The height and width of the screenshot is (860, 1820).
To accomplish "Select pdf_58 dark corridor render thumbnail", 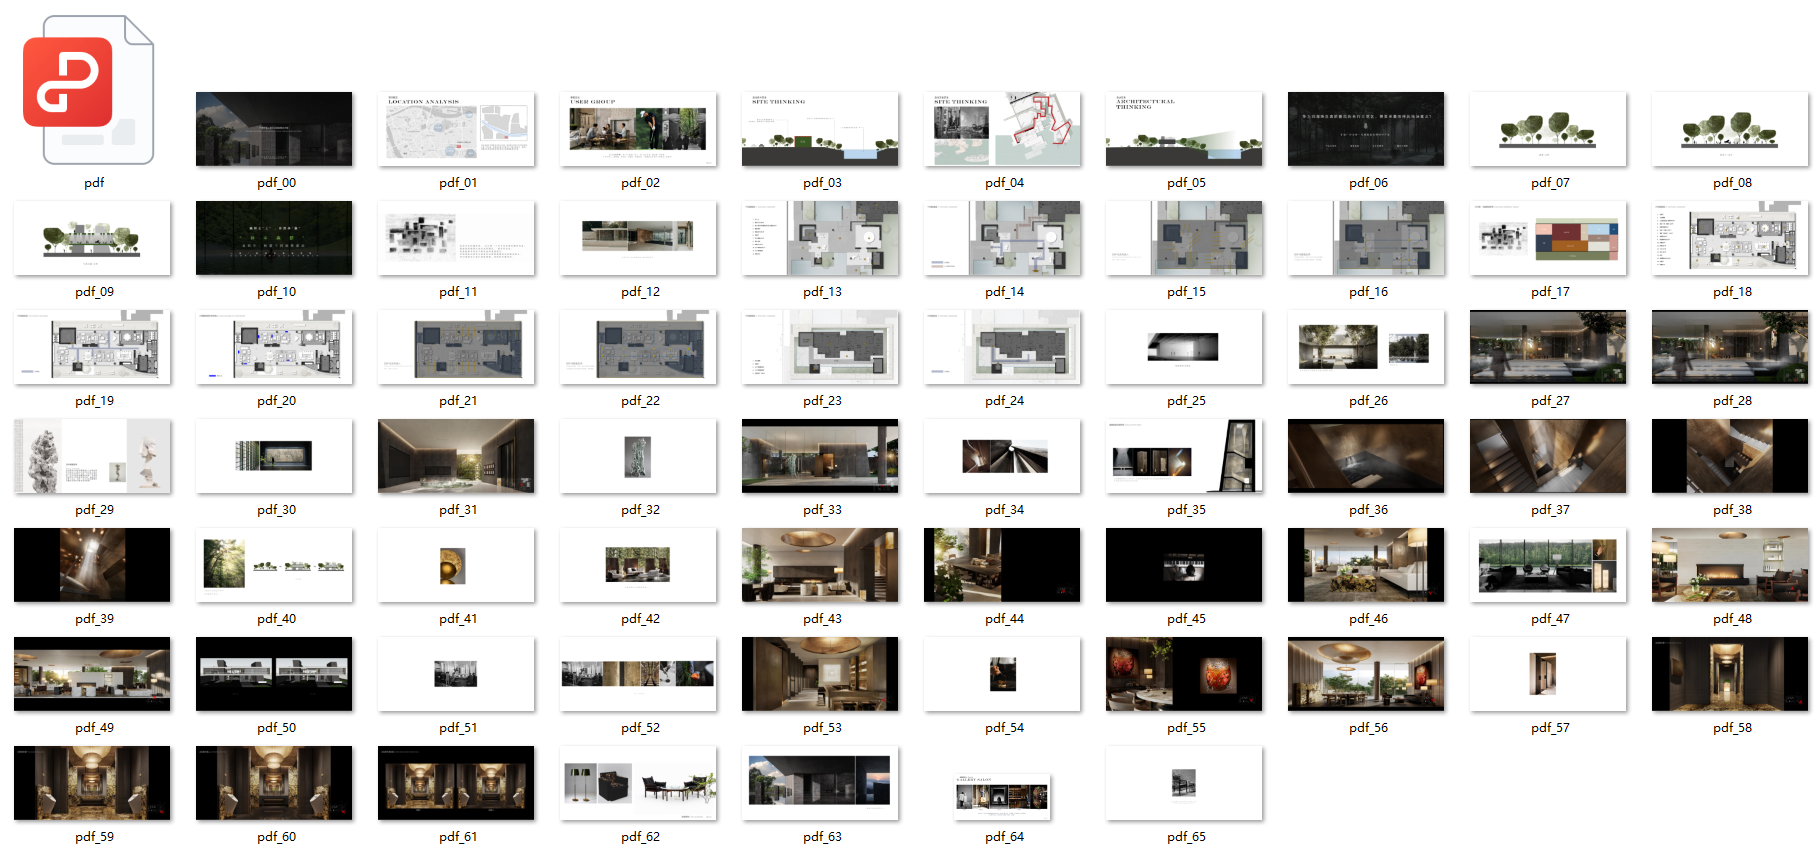I will pos(1730,674).
